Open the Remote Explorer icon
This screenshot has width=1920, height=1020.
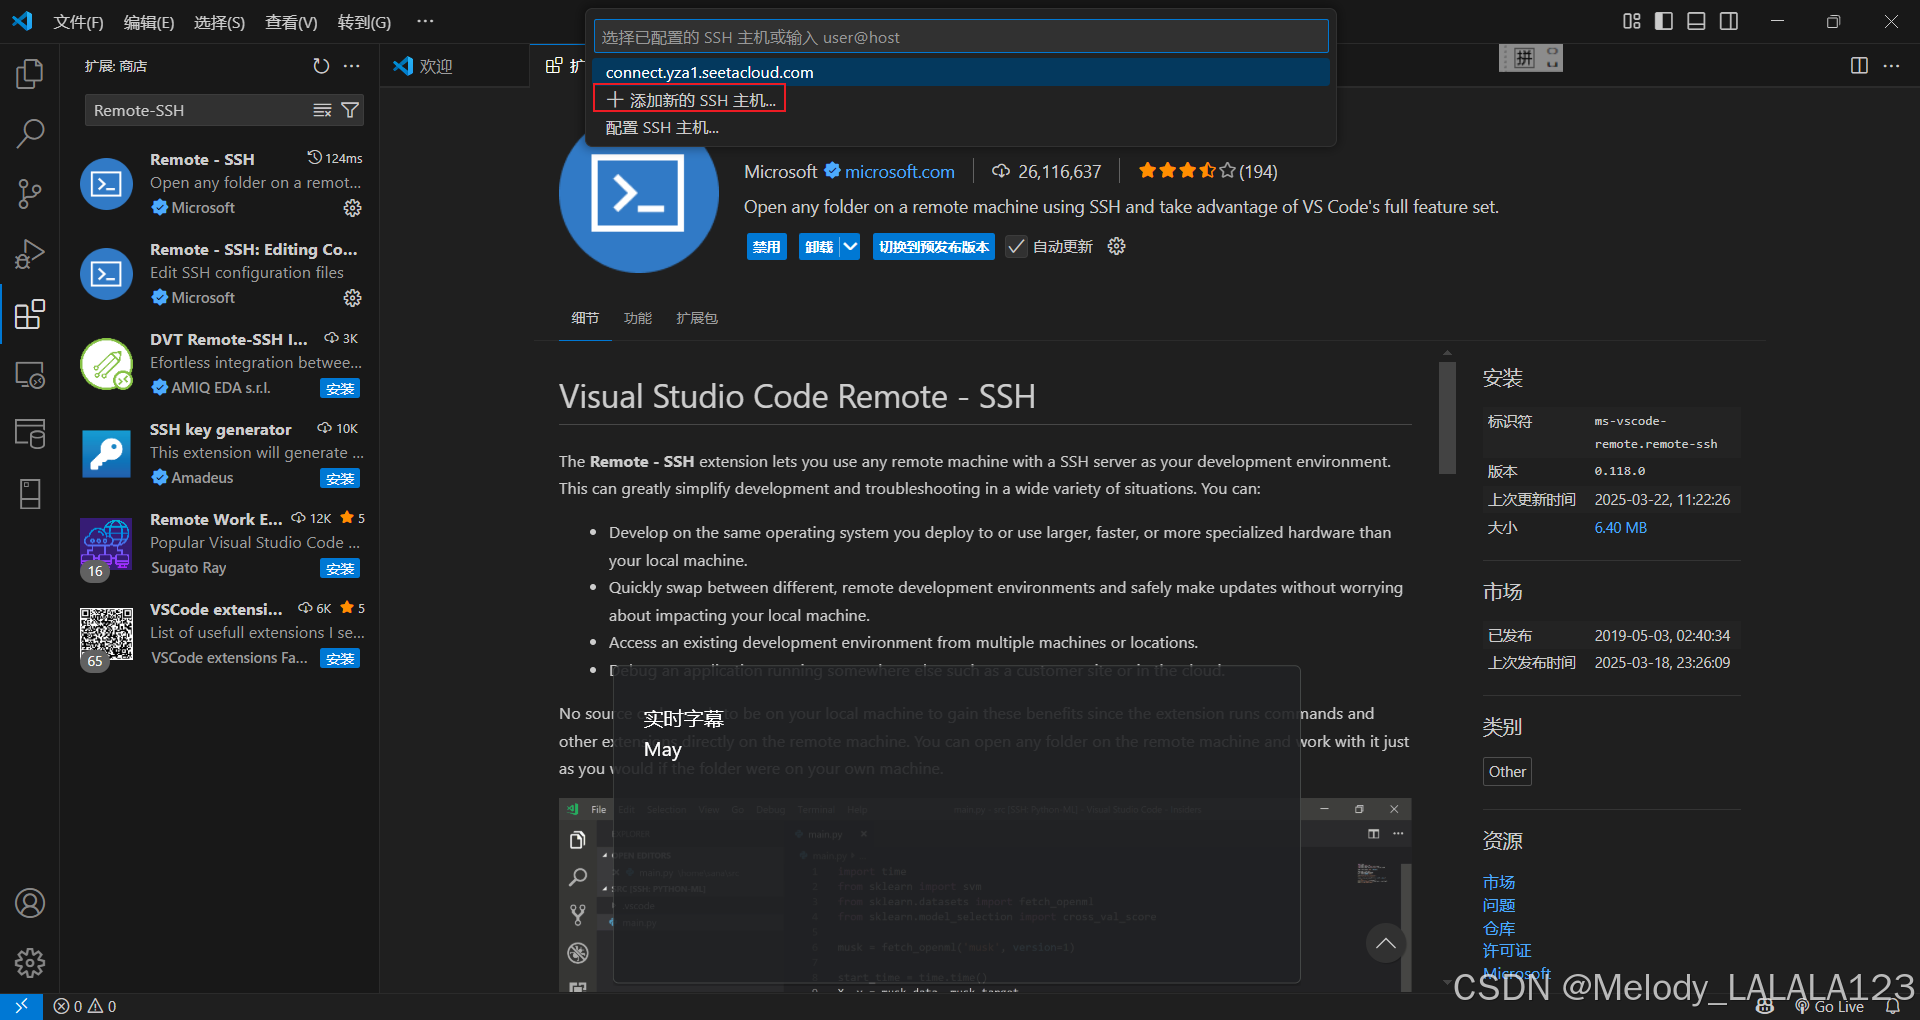click(30, 375)
